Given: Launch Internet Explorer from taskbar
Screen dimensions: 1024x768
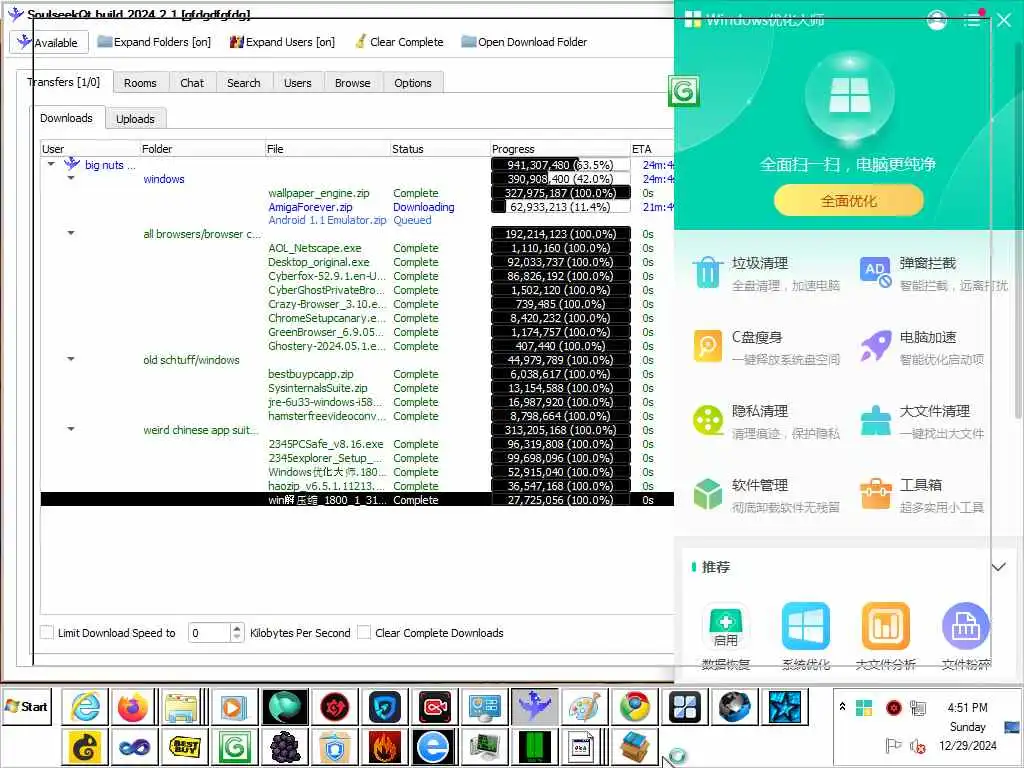Looking at the screenshot, I should [85, 707].
